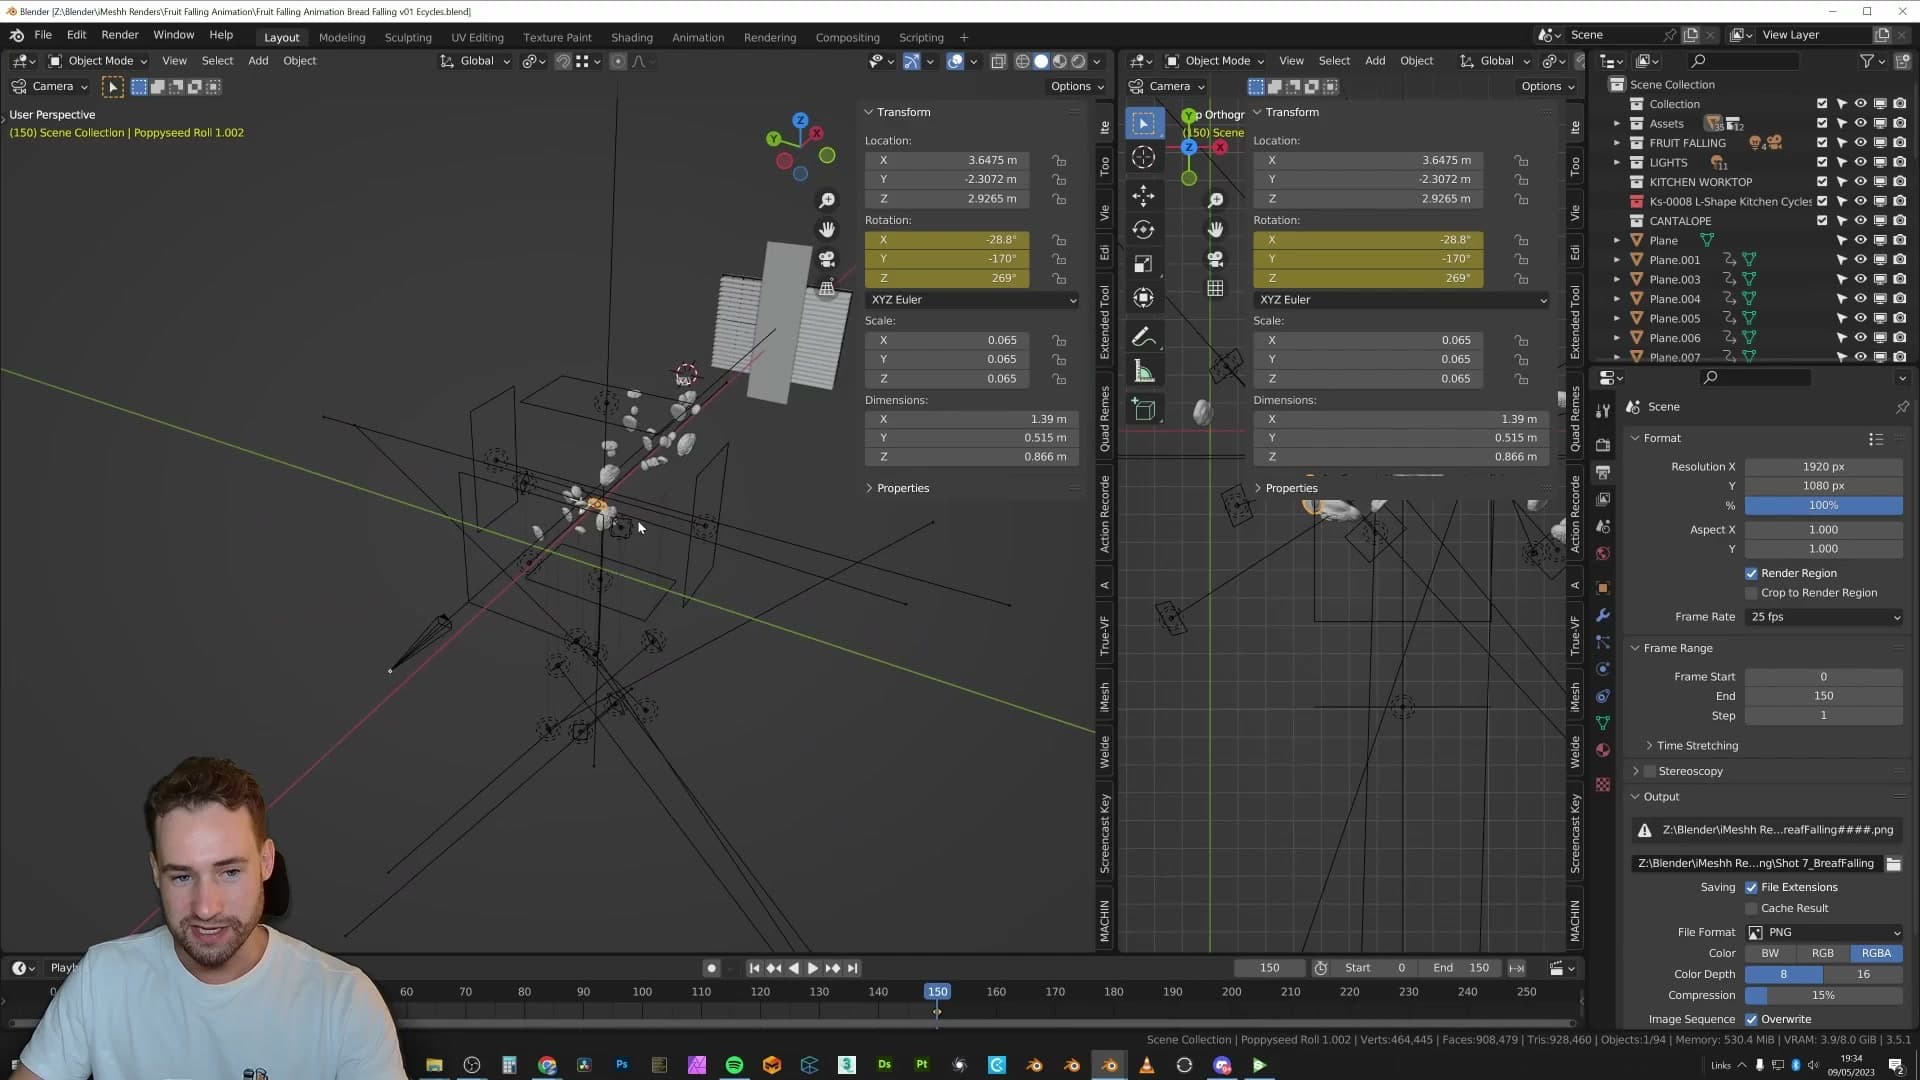
Task: Exclude the Assets collection using its checkbox
Action: click(1822, 124)
